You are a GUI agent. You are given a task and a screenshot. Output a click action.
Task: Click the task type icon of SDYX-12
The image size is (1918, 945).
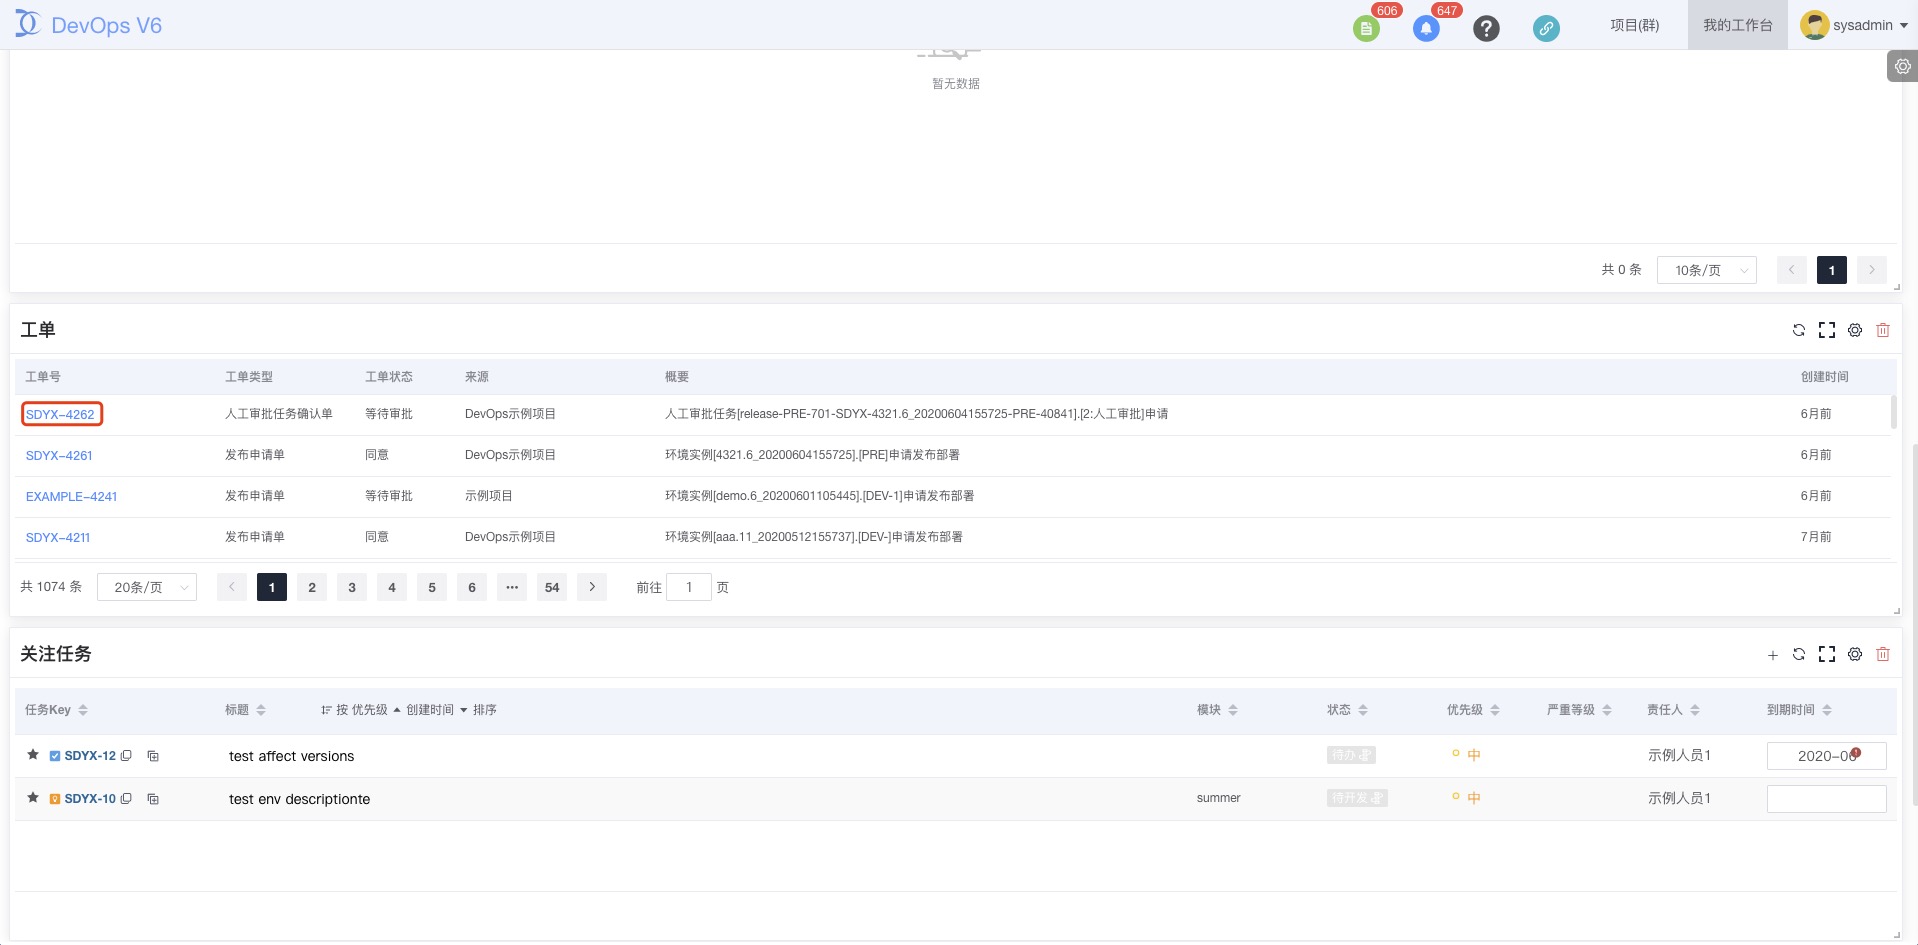55,756
